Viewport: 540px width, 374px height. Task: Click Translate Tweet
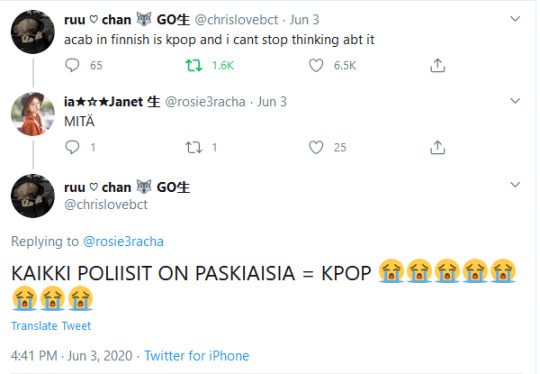coord(51,326)
